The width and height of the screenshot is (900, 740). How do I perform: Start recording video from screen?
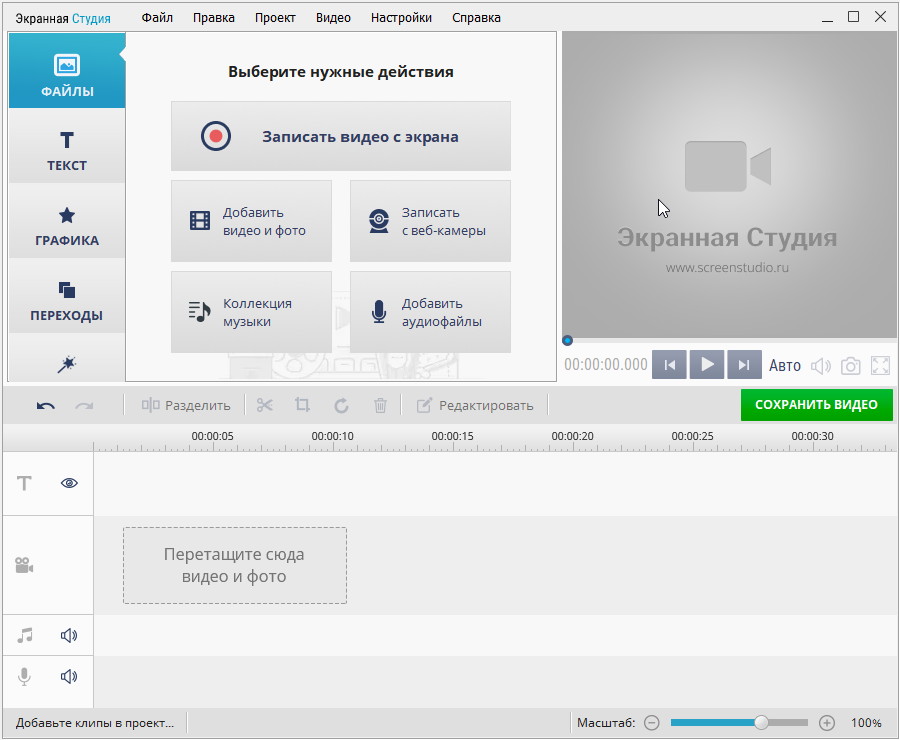pos(340,137)
